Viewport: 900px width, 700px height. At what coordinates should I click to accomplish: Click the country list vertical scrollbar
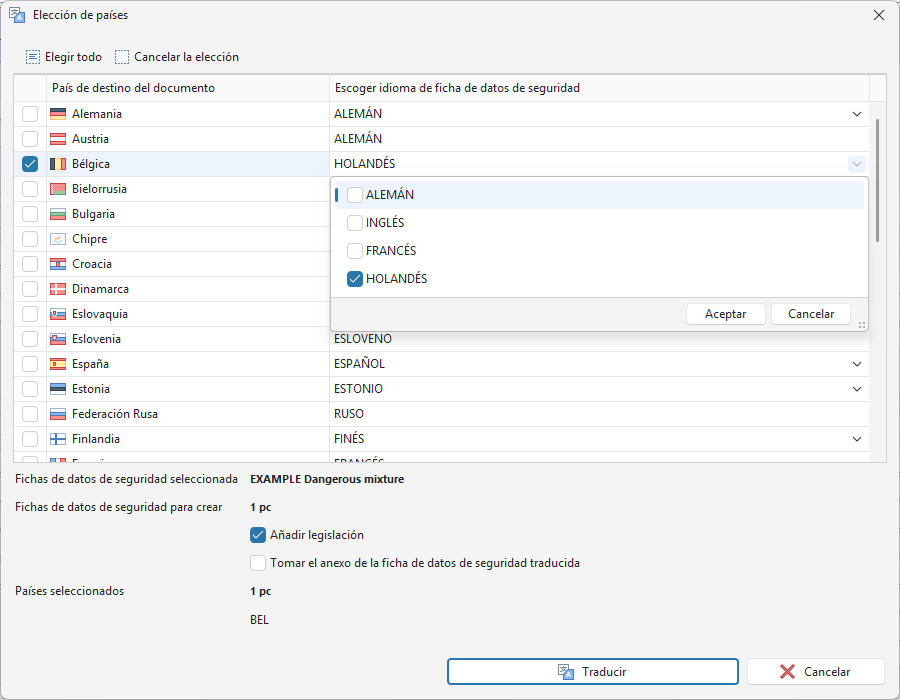point(877,180)
